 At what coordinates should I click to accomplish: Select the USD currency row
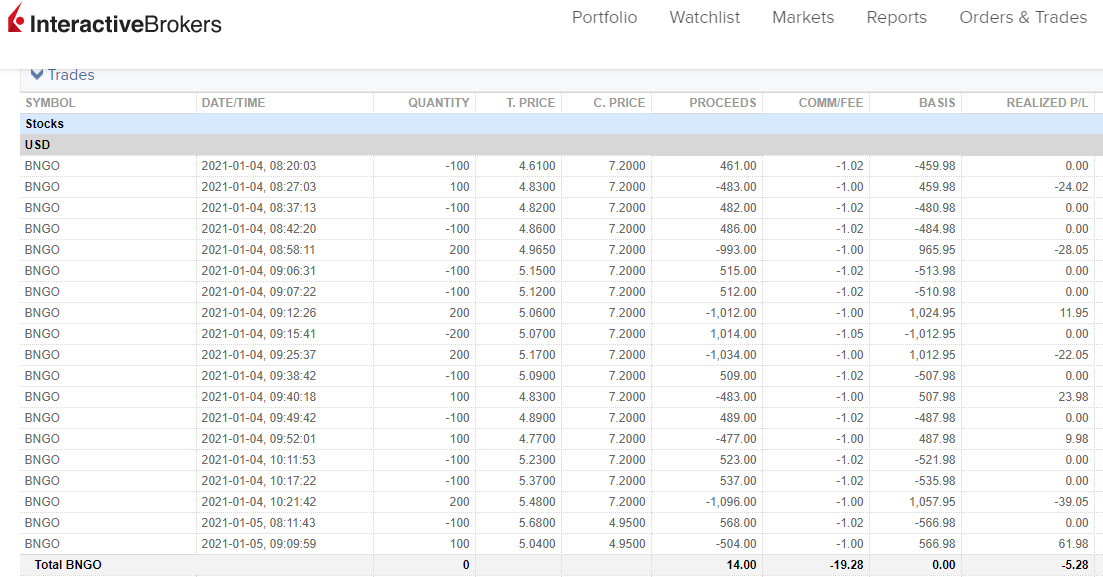561,145
